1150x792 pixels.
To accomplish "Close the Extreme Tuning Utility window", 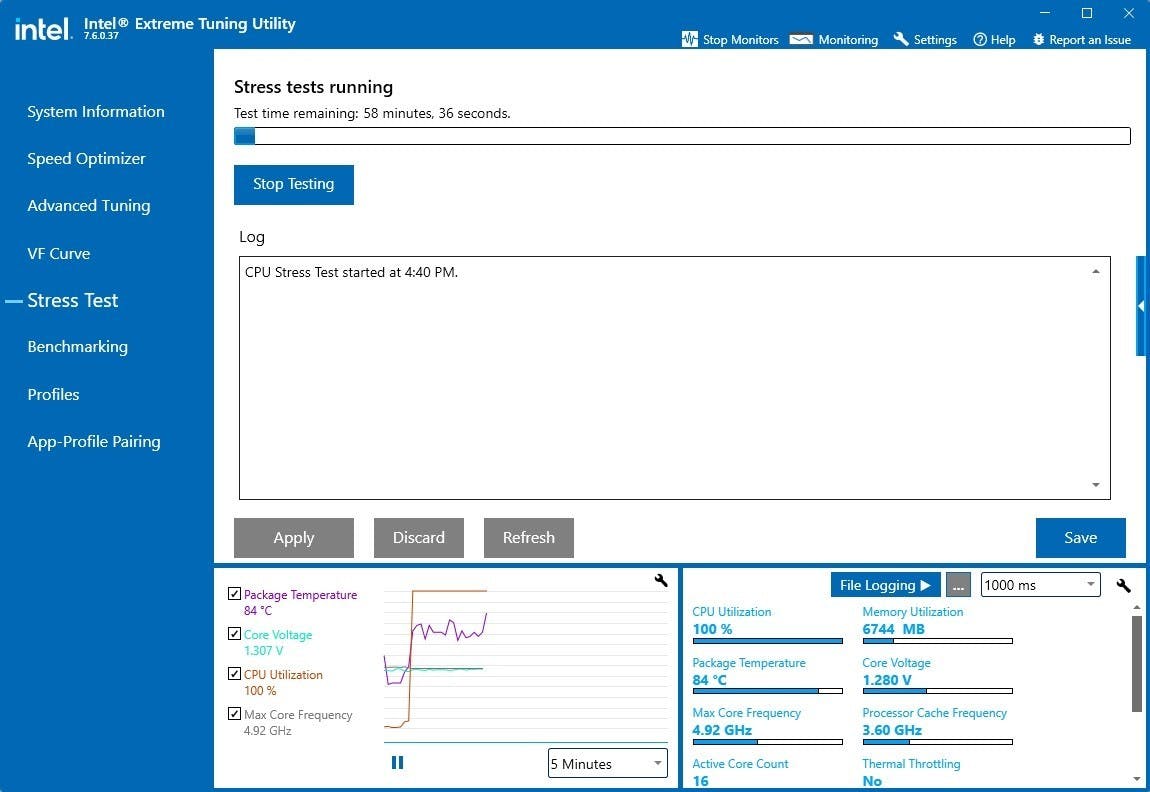I will click(1129, 13).
